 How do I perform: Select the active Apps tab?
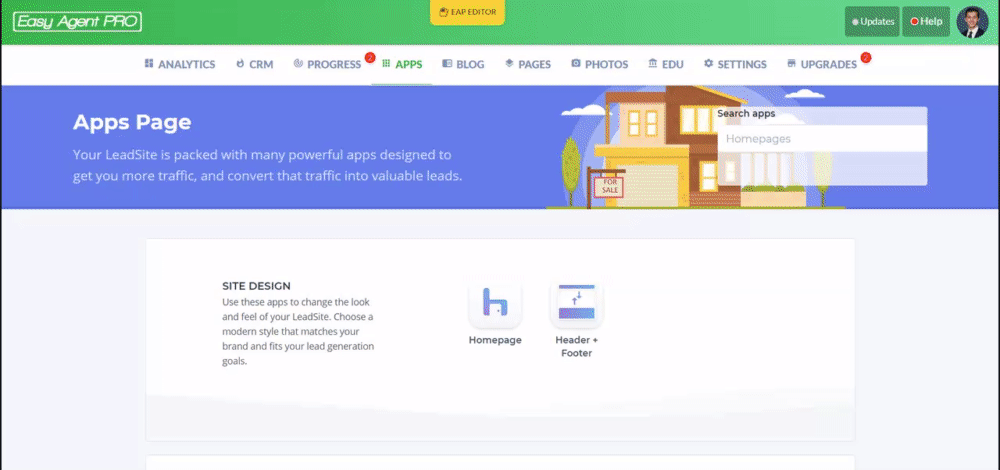pos(402,64)
